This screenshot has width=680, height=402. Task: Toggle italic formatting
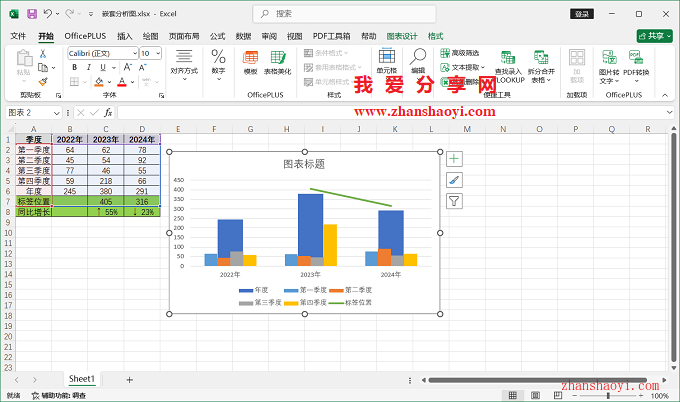88,67
